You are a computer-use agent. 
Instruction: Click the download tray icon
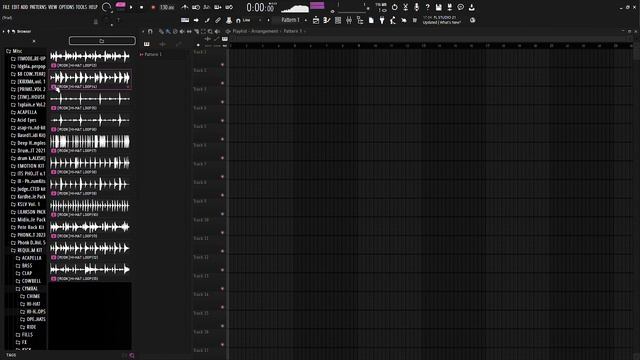(x=471, y=7)
